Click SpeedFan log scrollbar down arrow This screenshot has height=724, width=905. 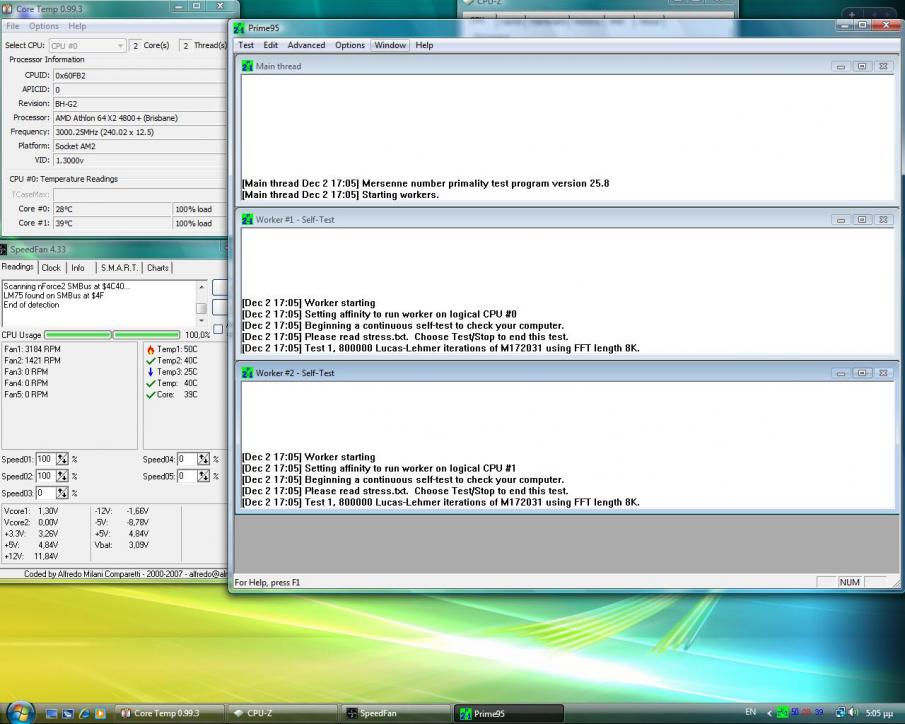(201, 320)
